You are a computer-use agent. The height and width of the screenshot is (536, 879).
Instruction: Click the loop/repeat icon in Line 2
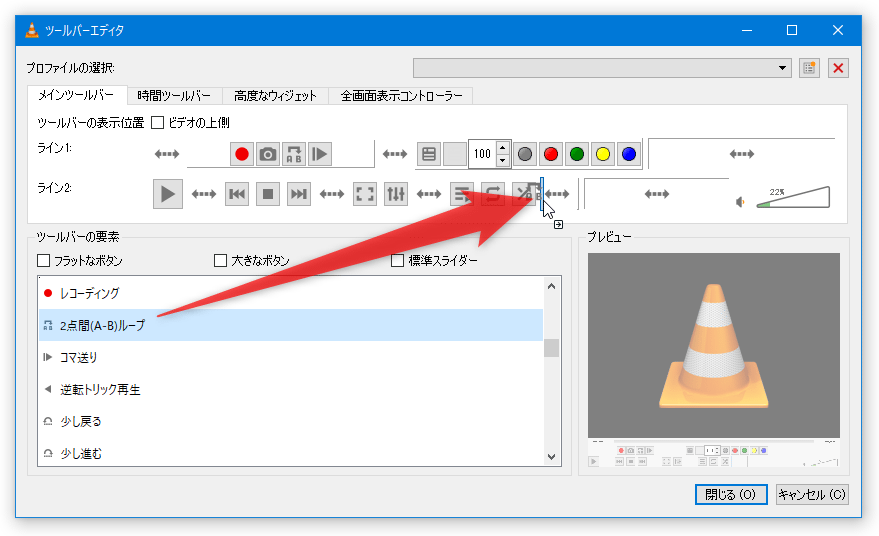click(x=492, y=194)
